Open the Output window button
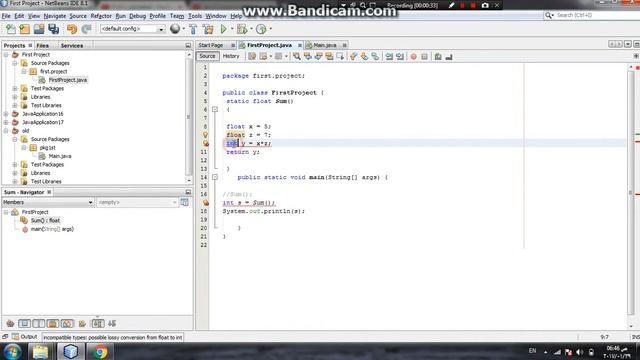This screenshot has width=640, height=360. (24, 337)
